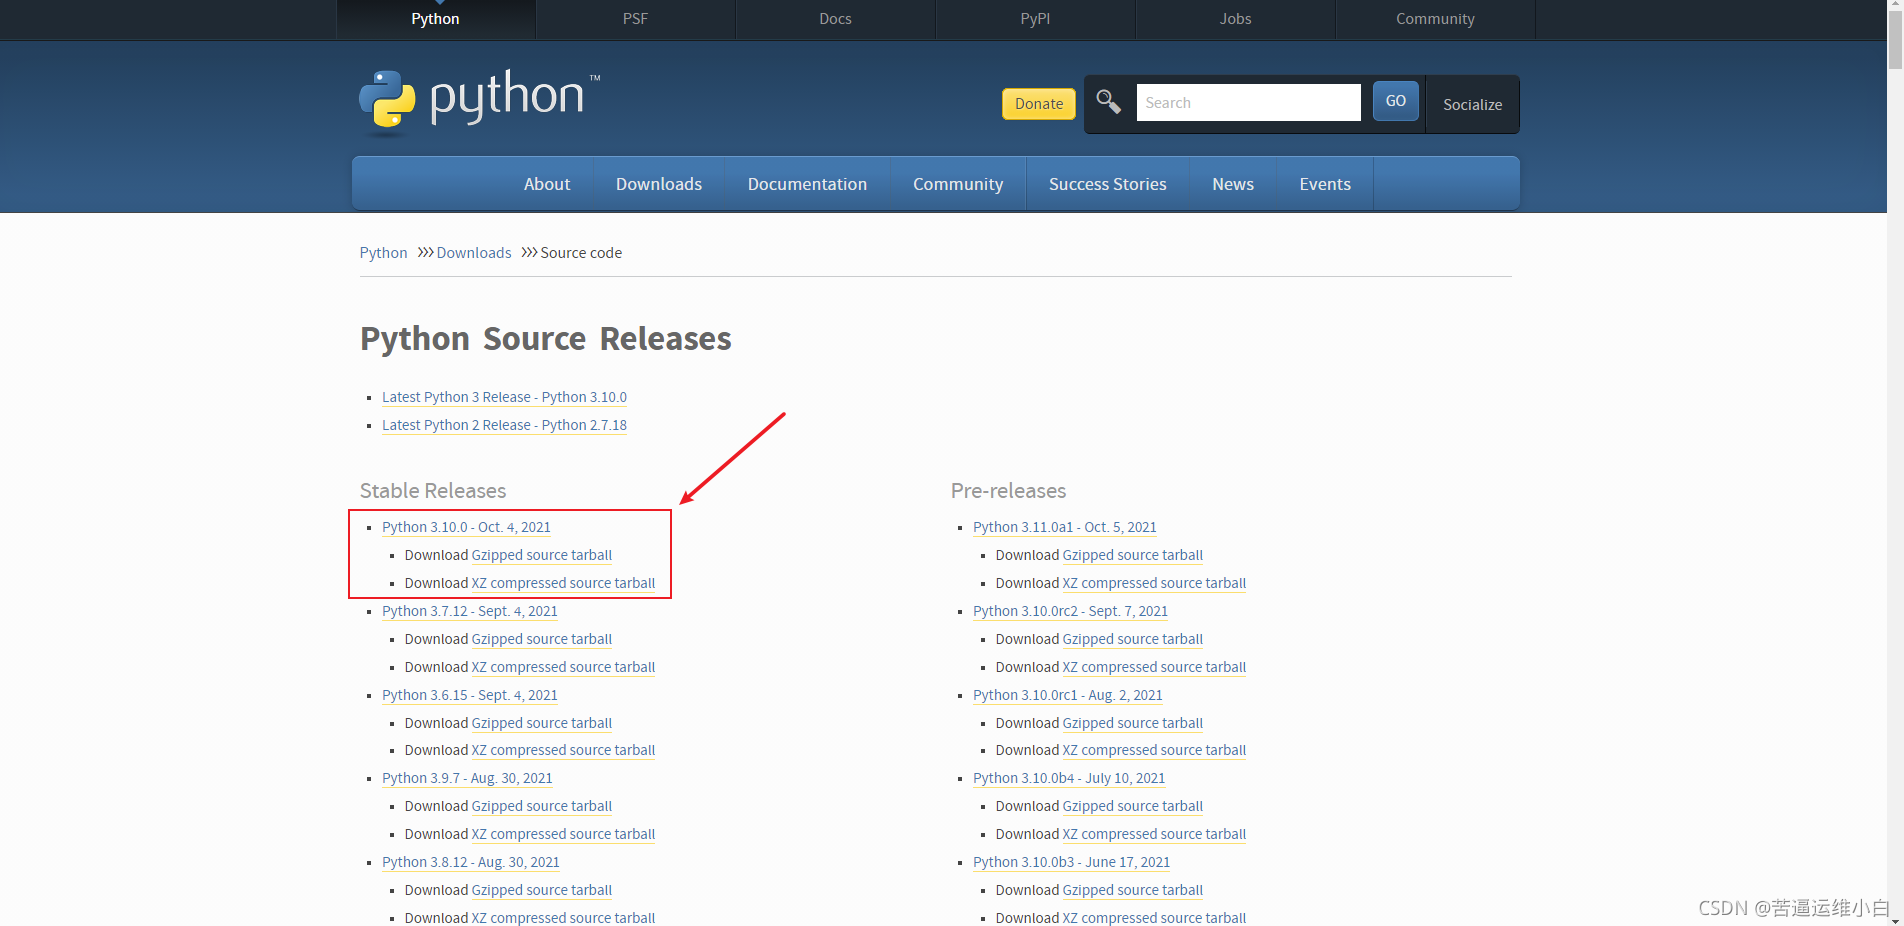Focus the Search input field
The height and width of the screenshot is (926, 1904).
(1248, 102)
